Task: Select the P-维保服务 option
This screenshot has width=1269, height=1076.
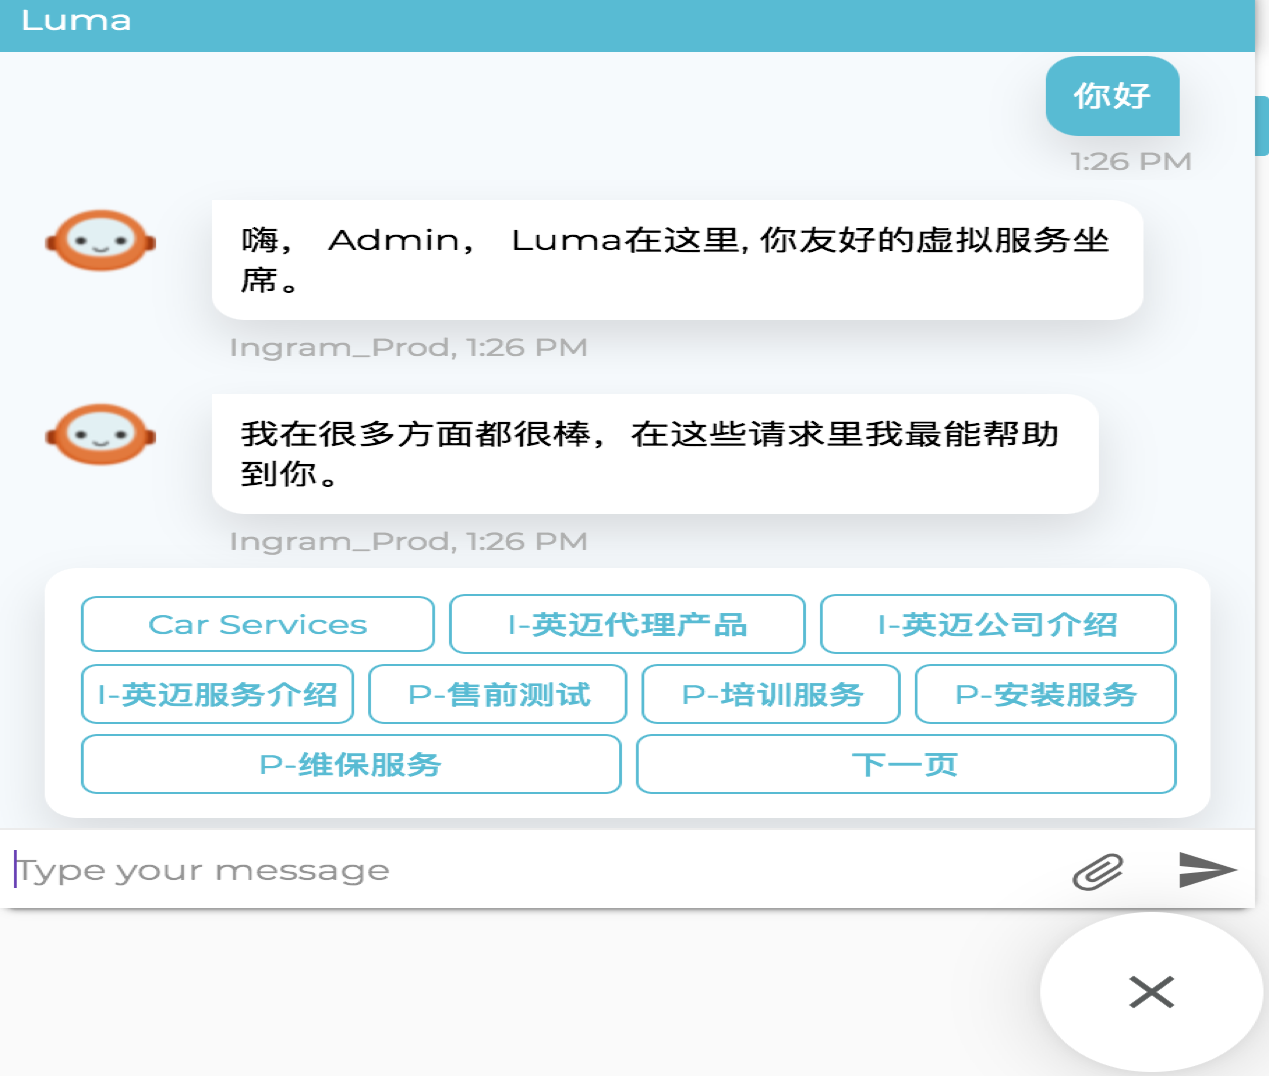Action: tap(351, 764)
